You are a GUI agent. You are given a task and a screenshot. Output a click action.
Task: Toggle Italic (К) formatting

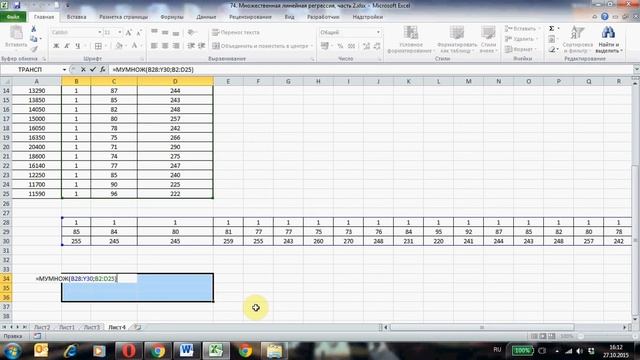point(67,46)
